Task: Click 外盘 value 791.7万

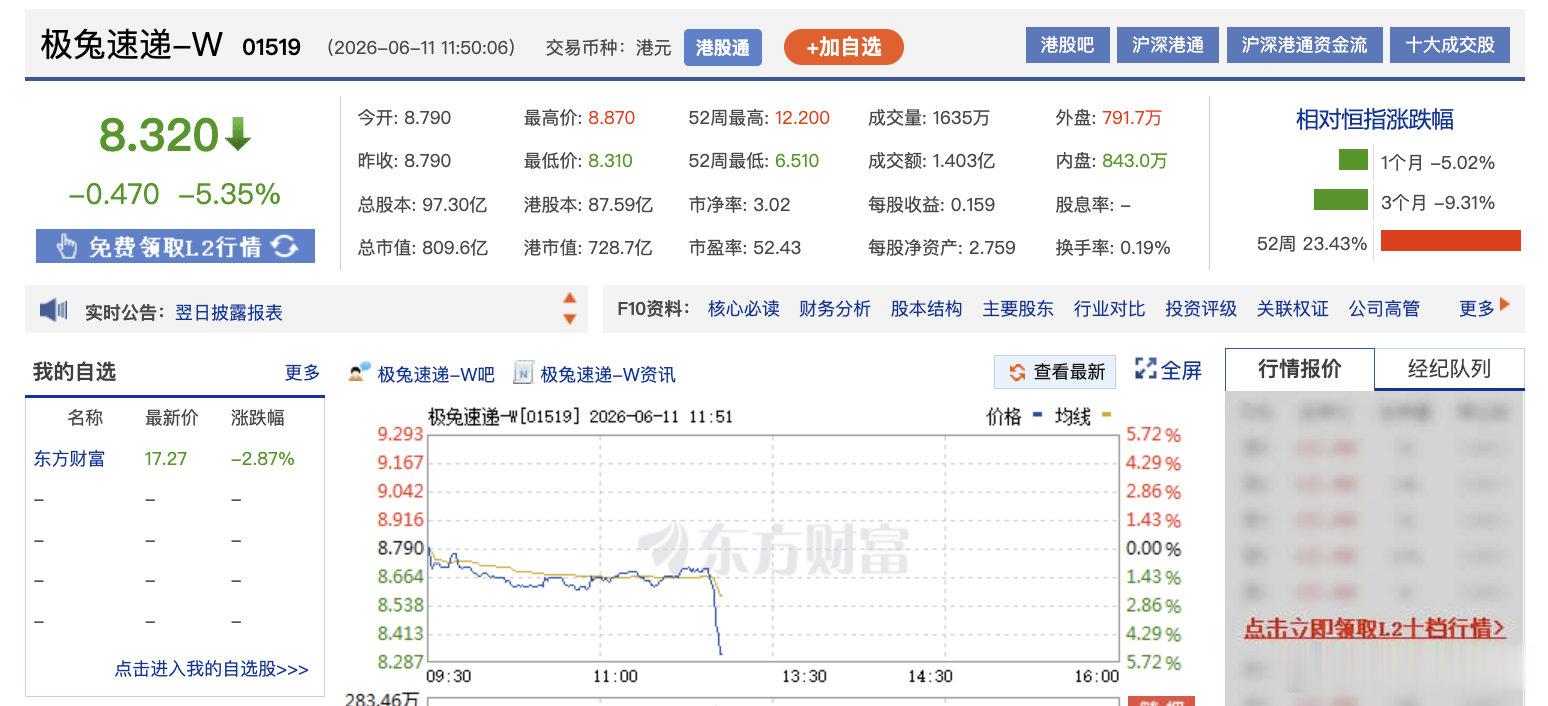Action: (x=1132, y=118)
